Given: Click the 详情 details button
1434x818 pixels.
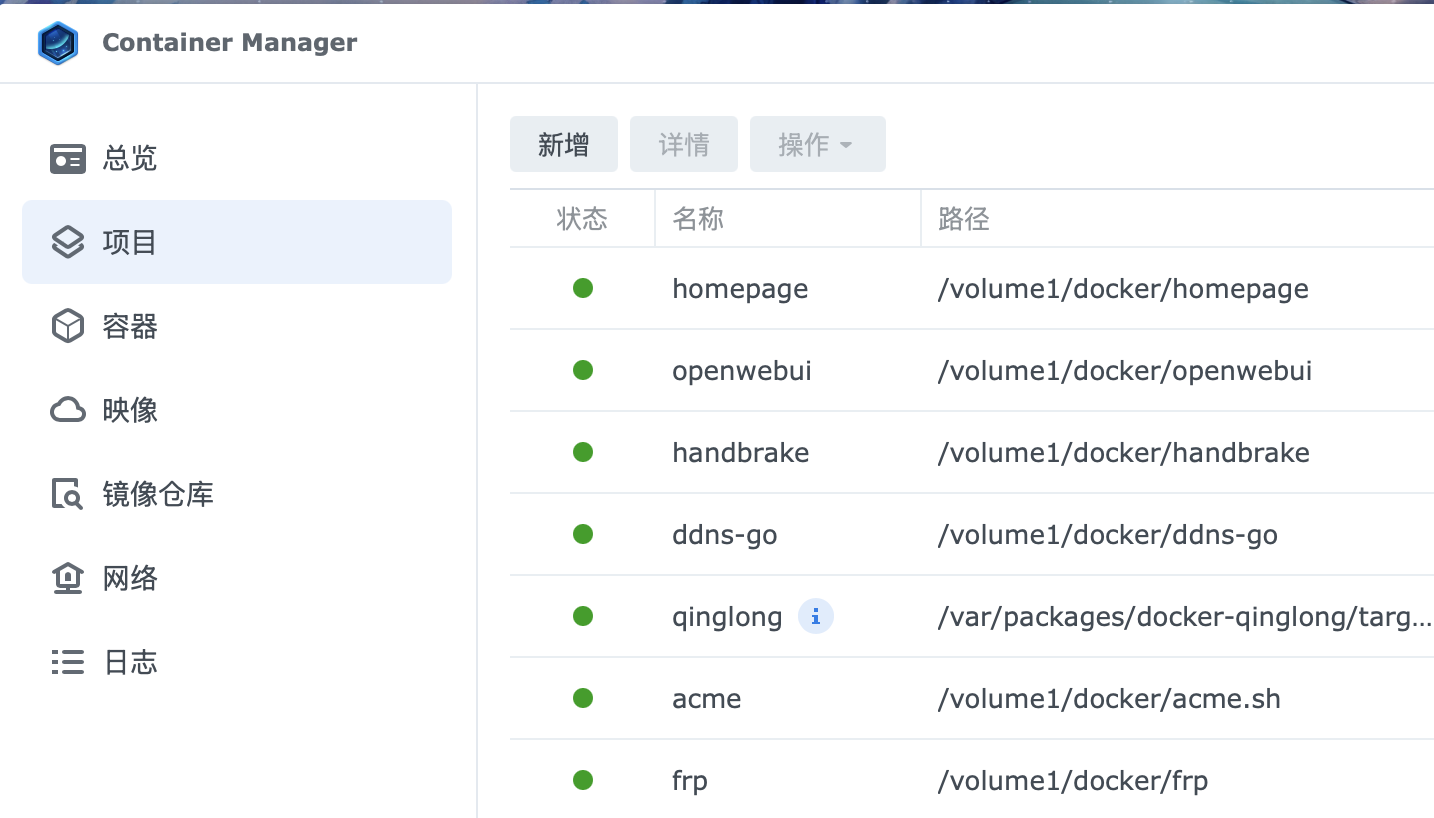Looking at the screenshot, I should 683,143.
